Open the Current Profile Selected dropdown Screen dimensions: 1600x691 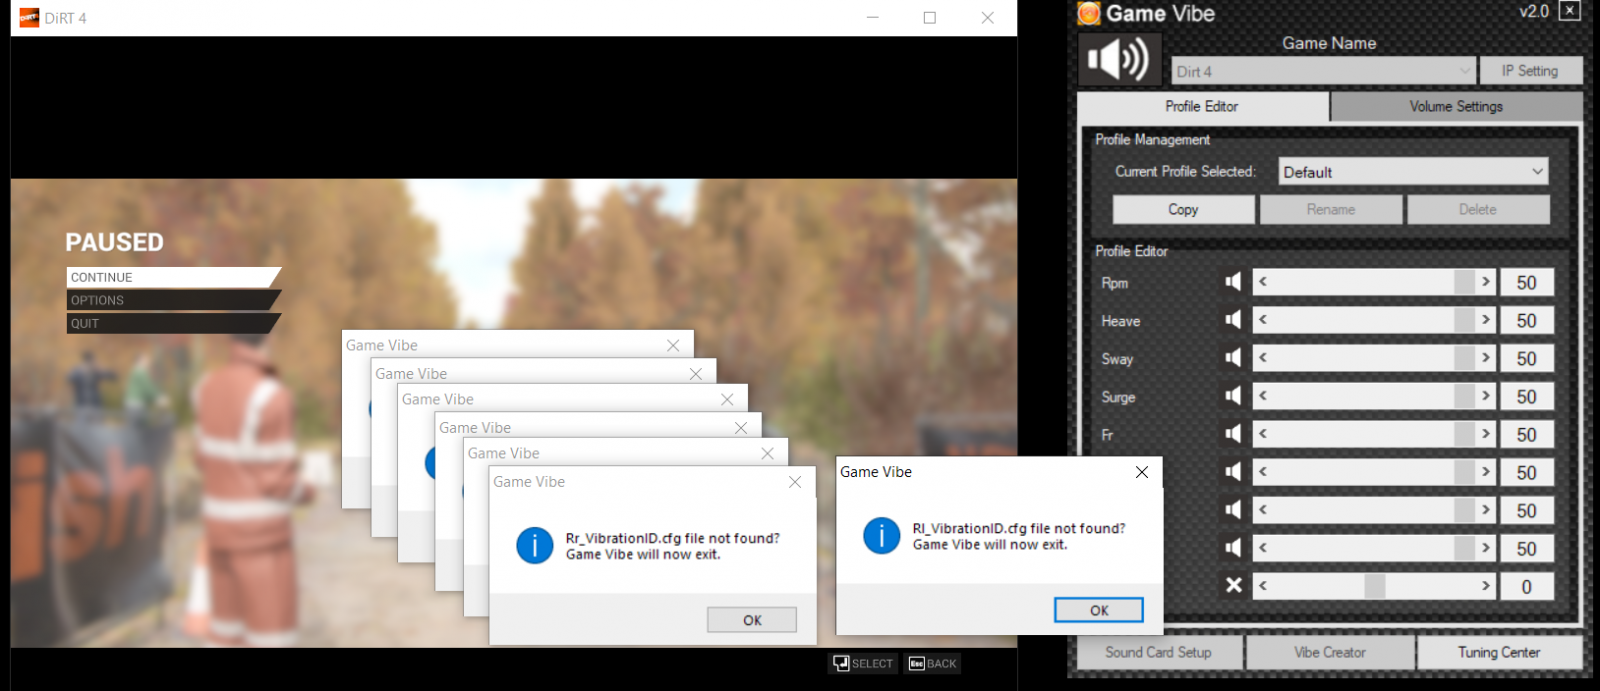(x=1414, y=172)
